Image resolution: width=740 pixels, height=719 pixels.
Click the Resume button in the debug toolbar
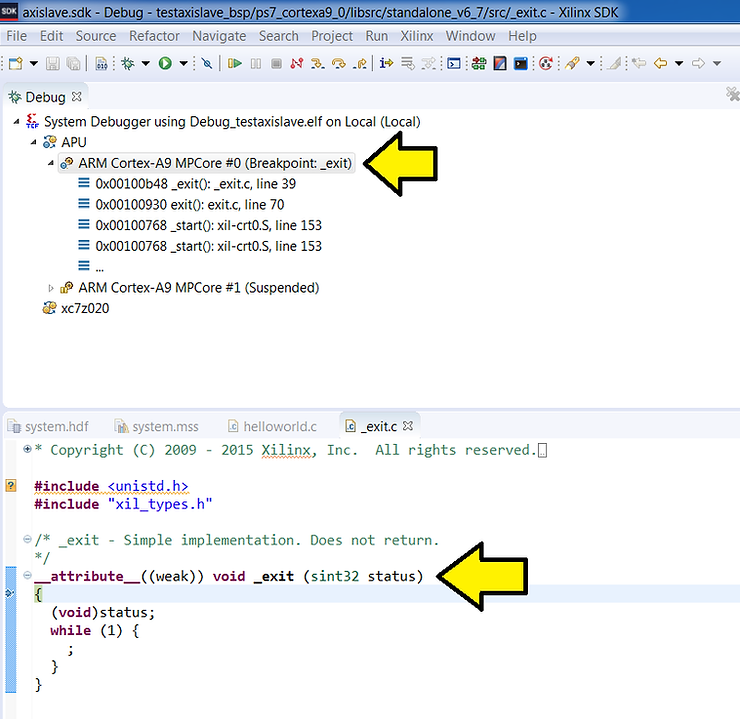[x=235, y=63]
